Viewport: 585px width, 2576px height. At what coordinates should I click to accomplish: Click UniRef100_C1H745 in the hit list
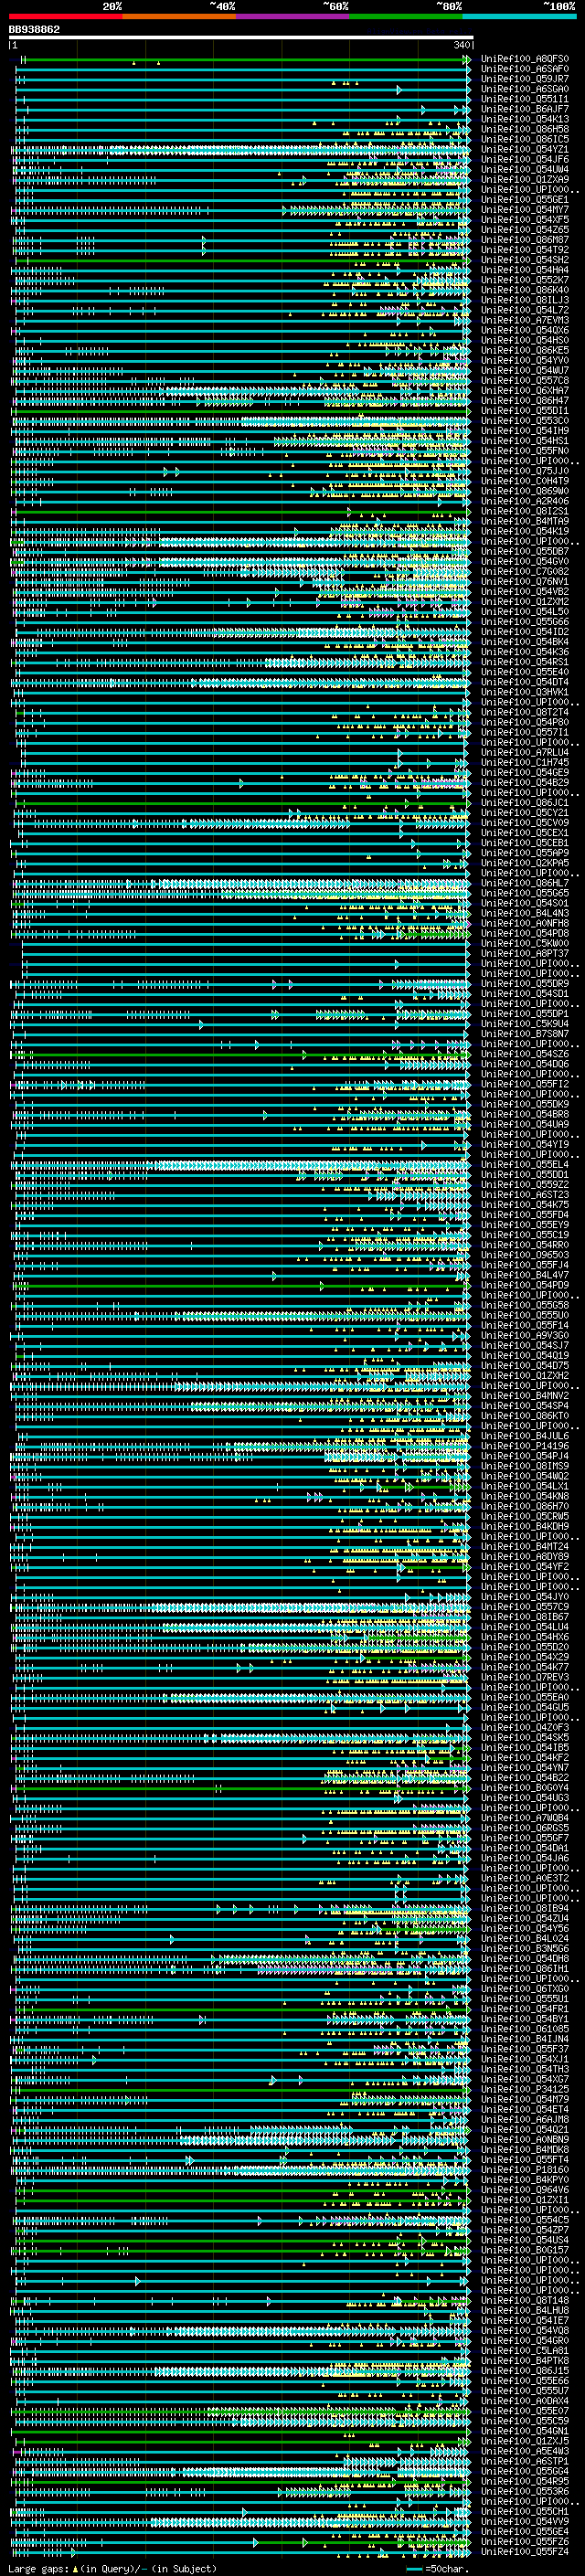pos(525,762)
